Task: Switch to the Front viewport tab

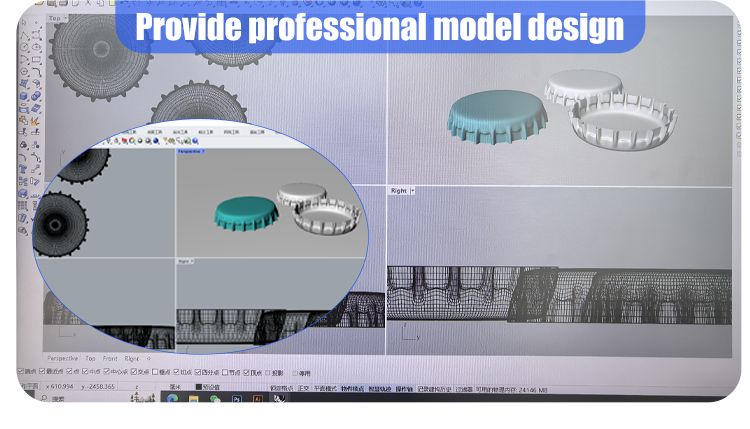Action: tap(110, 357)
